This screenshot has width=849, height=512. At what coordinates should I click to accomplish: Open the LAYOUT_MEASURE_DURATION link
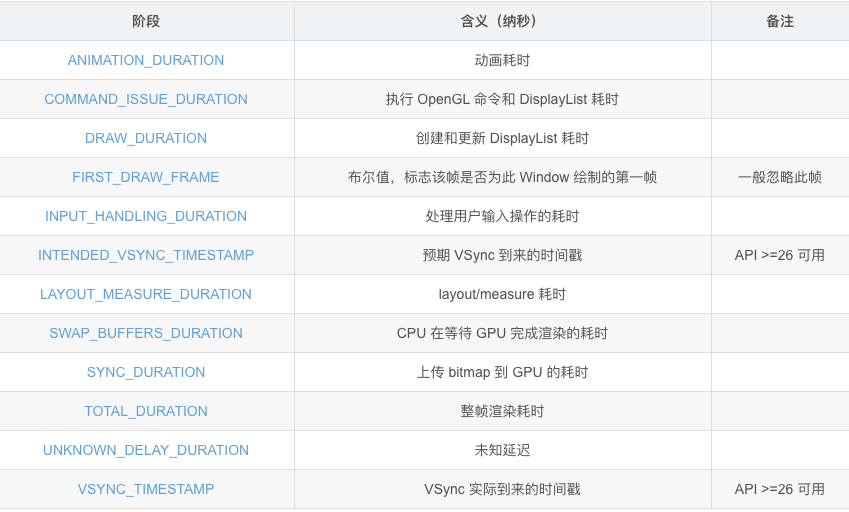[146, 294]
